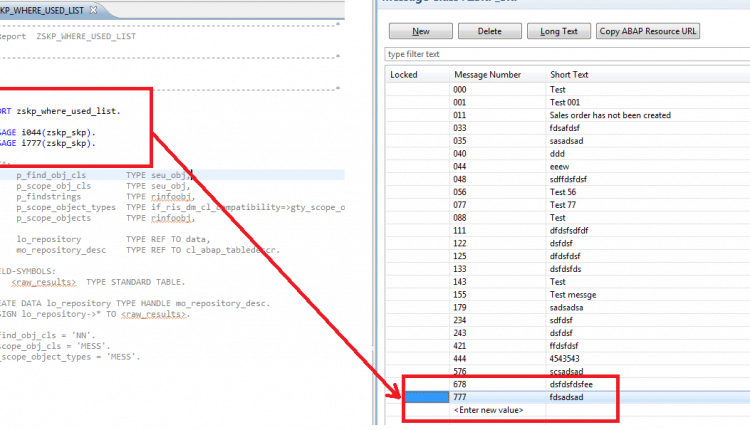Click the 'NN' string literal
Image resolution: width=750 pixels, height=430 pixels.
click(x=83, y=336)
